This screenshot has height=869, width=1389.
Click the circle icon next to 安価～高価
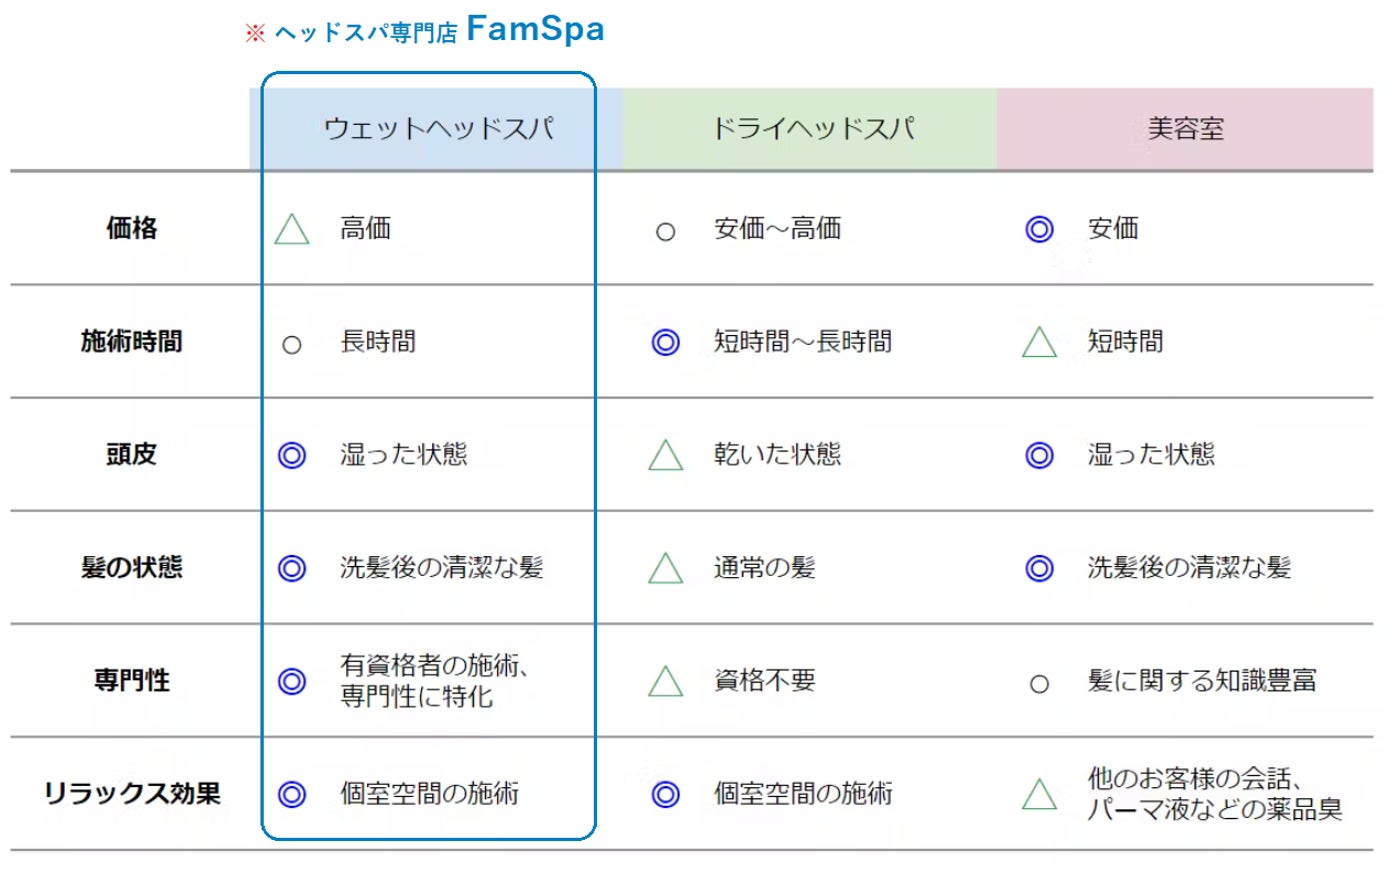(665, 232)
